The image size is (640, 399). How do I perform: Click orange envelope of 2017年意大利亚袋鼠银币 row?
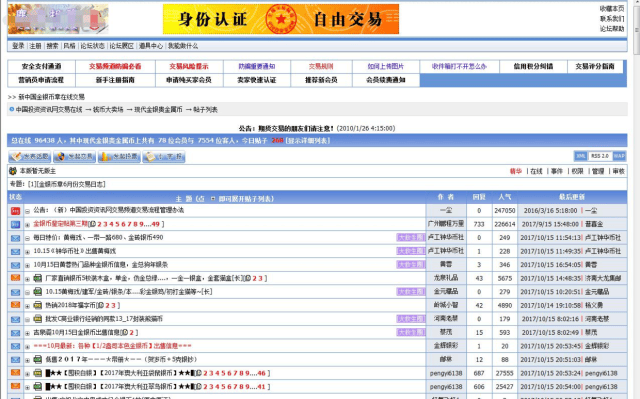[16, 372]
